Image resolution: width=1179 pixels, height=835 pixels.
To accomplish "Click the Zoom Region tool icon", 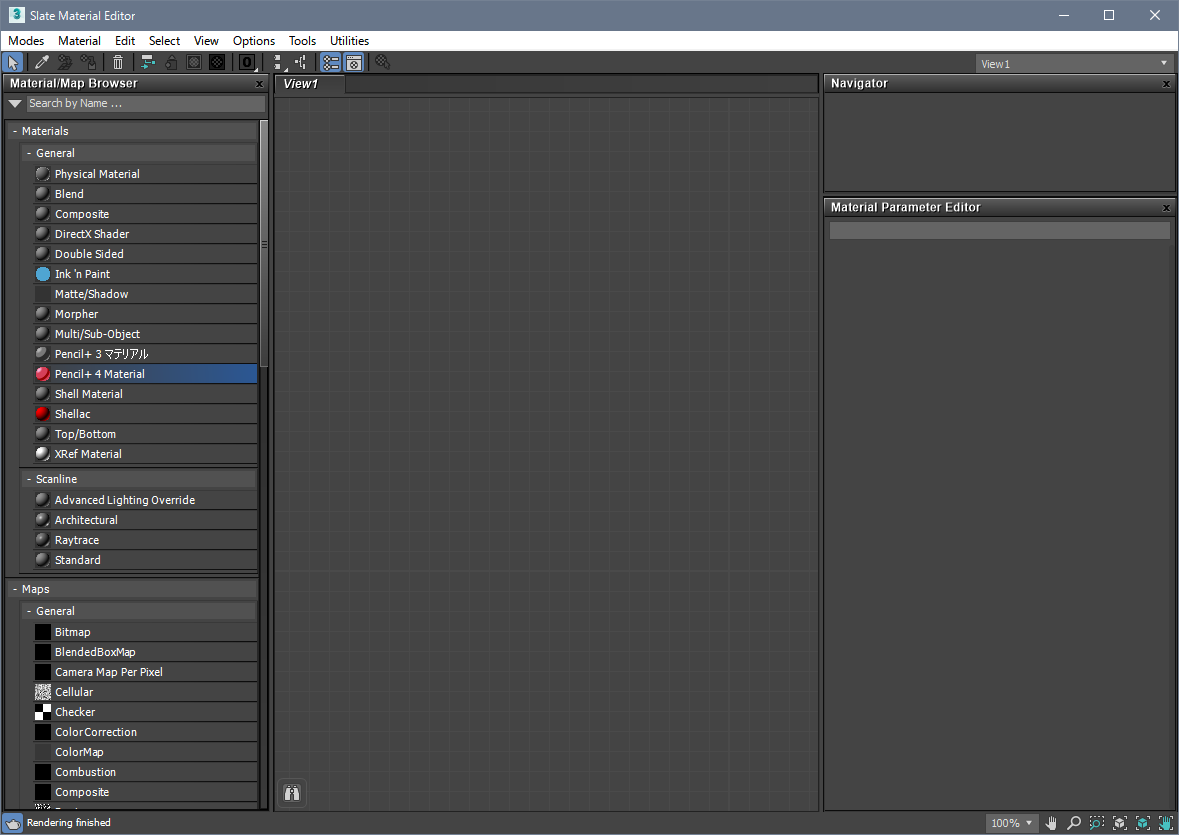I will pyautogui.click(x=1097, y=823).
